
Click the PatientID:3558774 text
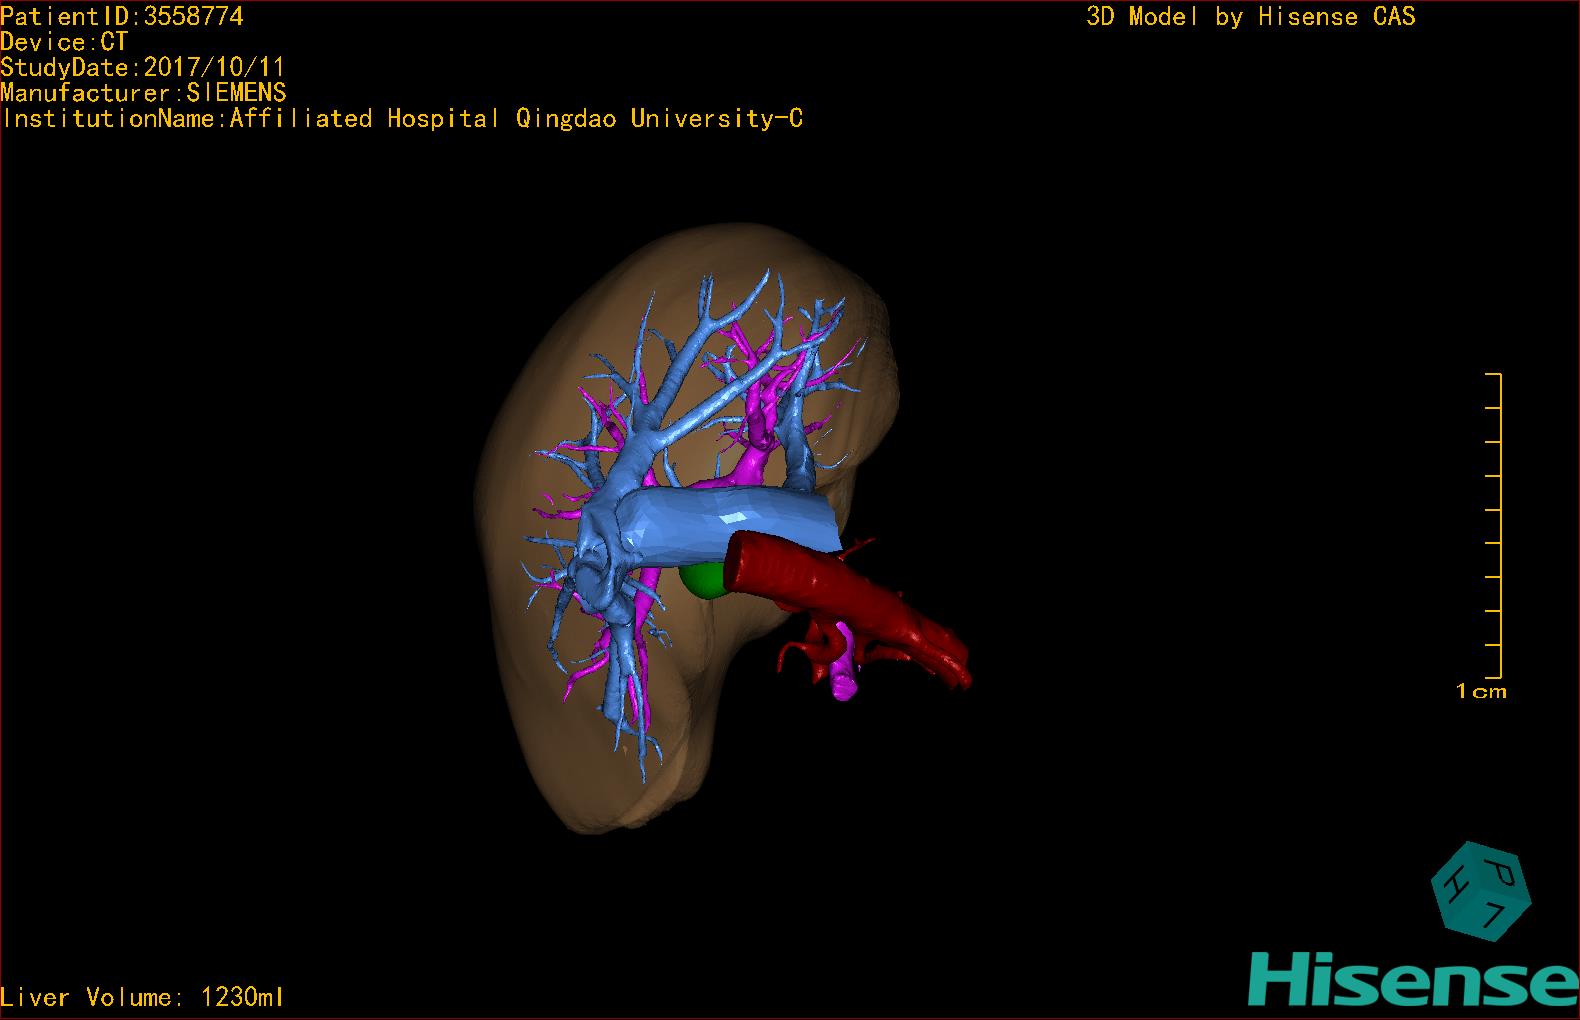point(122,16)
